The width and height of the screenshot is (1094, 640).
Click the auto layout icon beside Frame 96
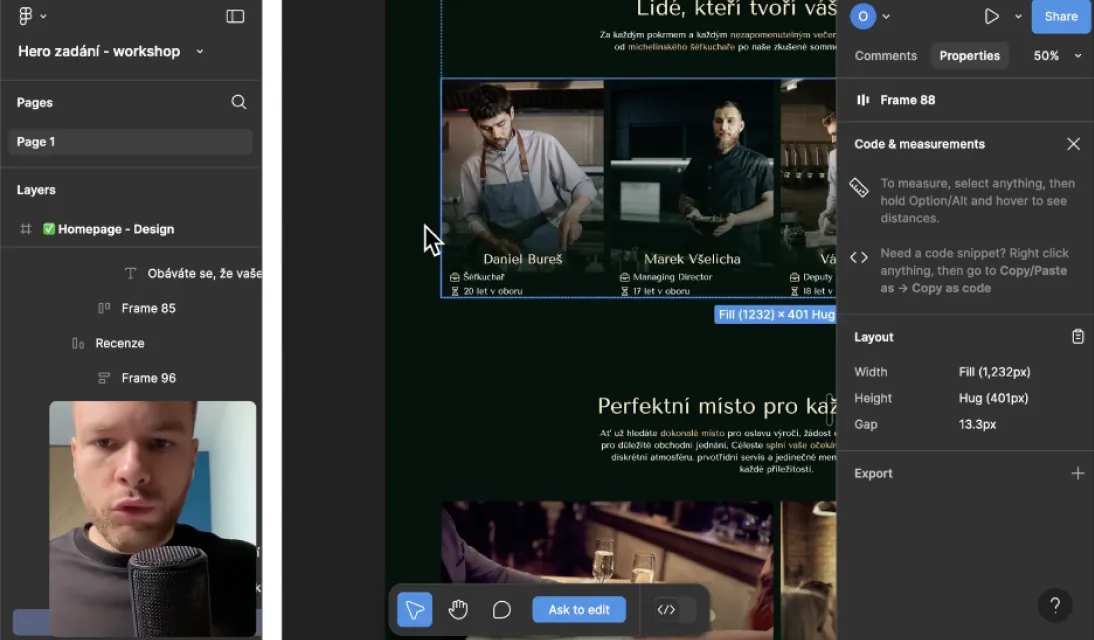click(104, 378)
